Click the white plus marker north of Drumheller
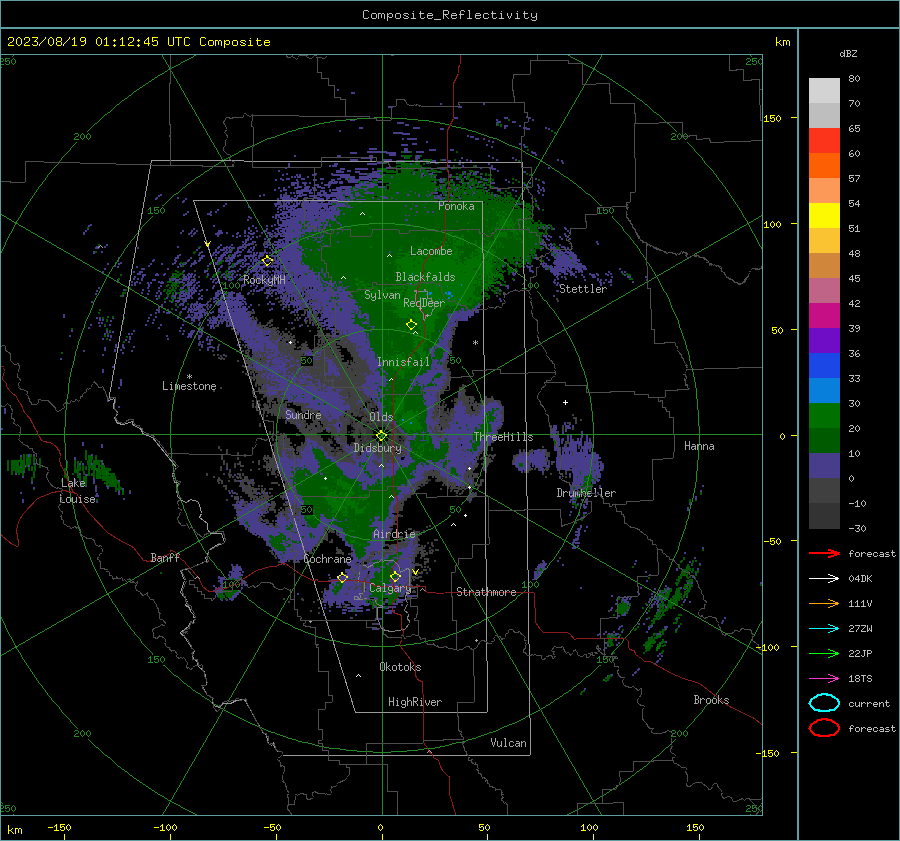The height and width of the screenshot is (841, 900). (x=565, y=403)
